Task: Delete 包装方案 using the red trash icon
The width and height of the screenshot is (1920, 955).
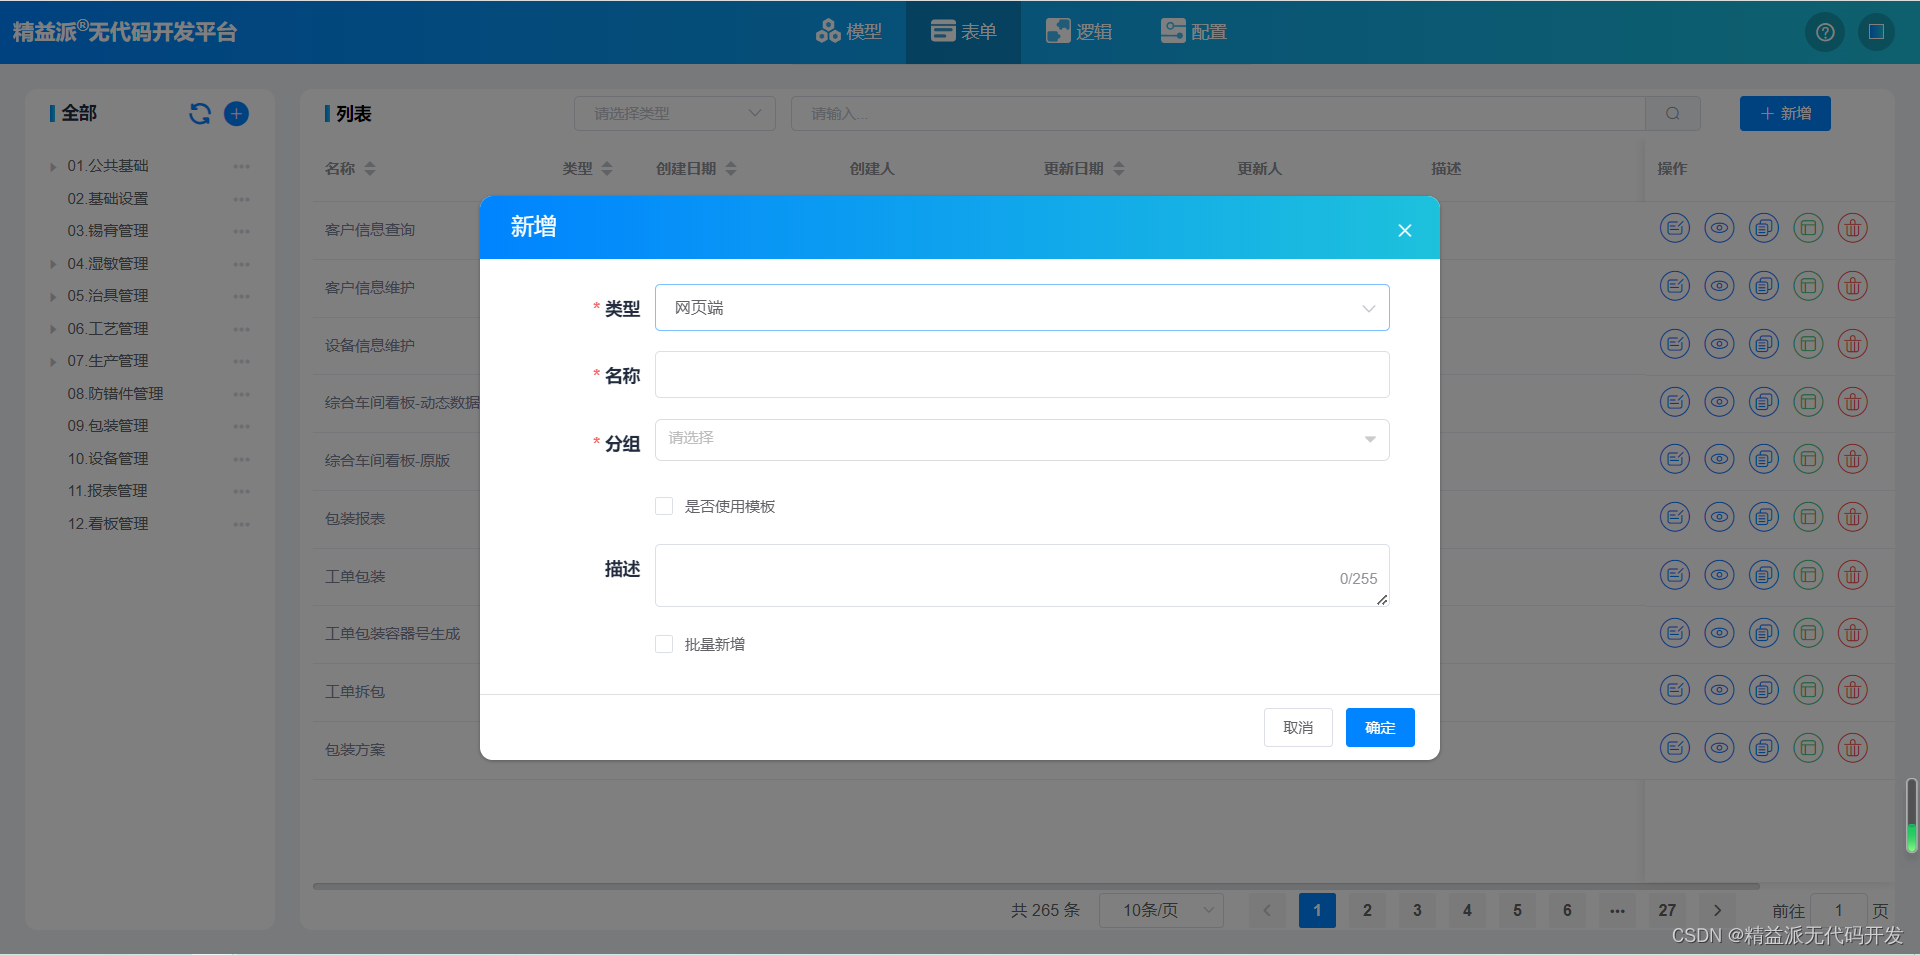Action: click(x=1852, y=748)
